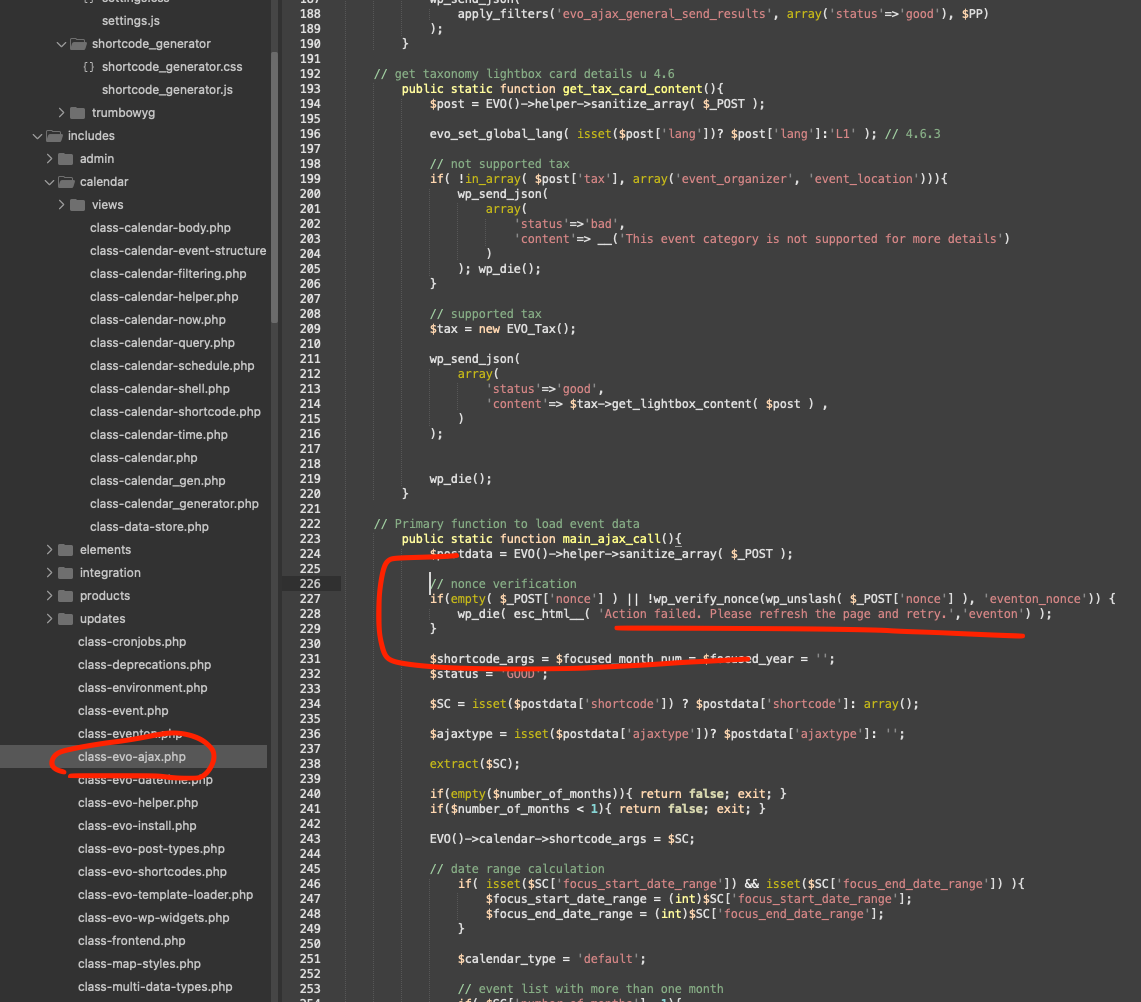Open class-calendar-helper.php
Image resolution: width=1141 pixels, height=1002 pixels.
pos(164,297)
